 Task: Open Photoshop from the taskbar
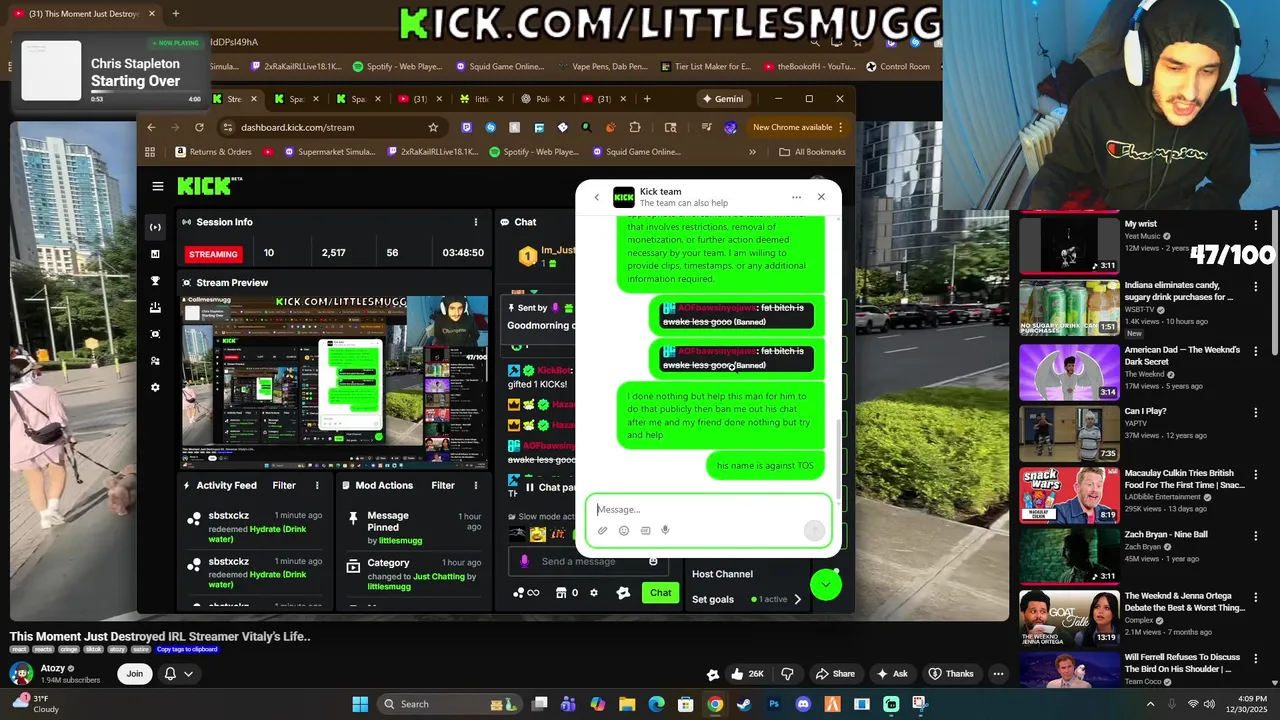773,704
